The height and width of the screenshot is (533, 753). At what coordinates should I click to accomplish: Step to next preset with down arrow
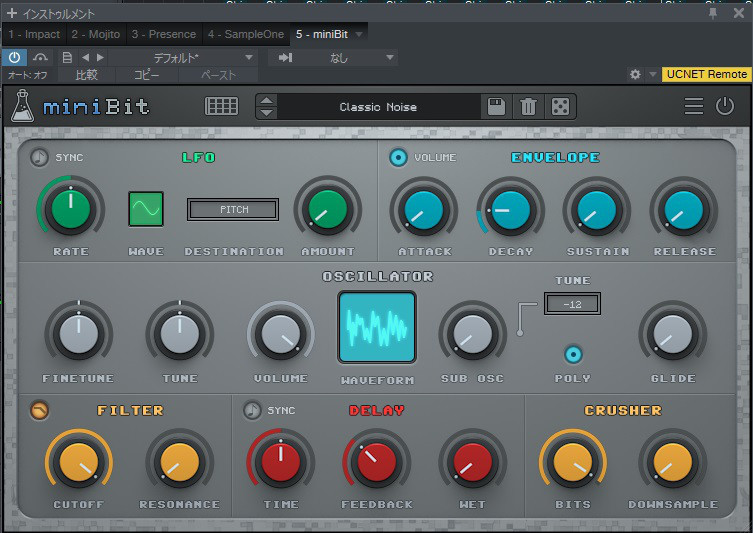(267, 112)
